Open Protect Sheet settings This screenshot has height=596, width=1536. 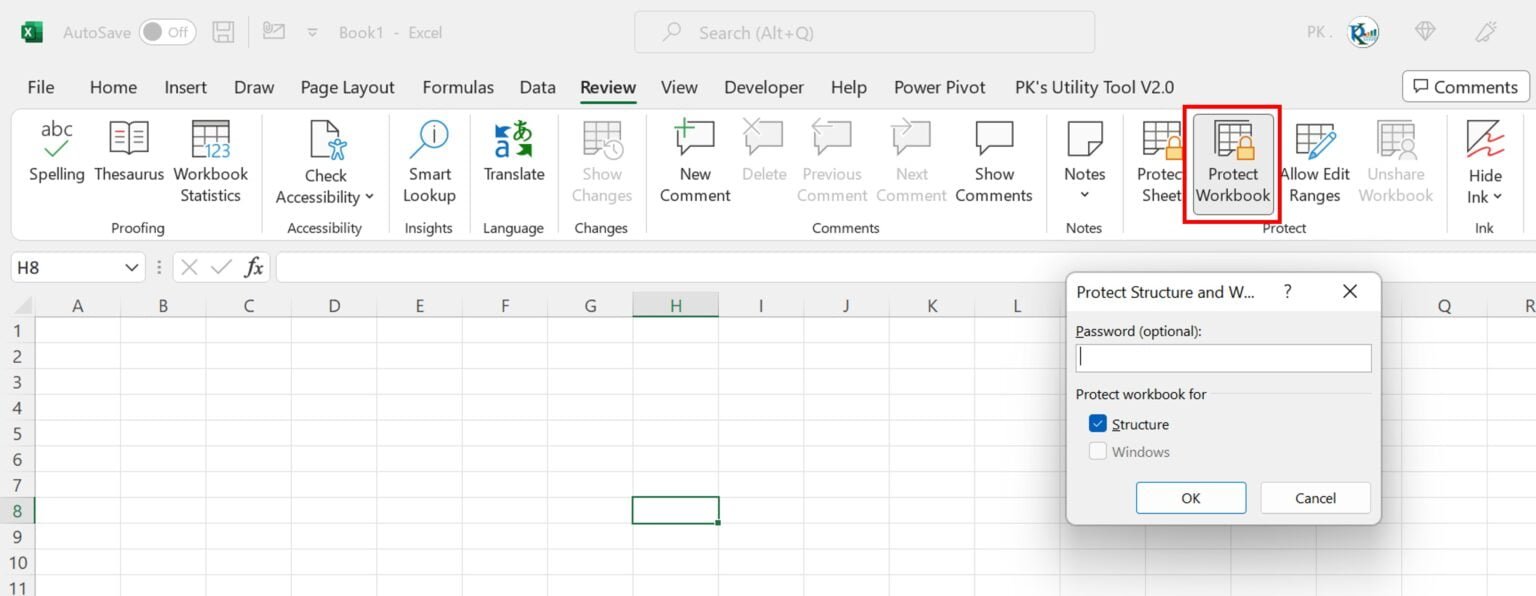point(1159,158)
